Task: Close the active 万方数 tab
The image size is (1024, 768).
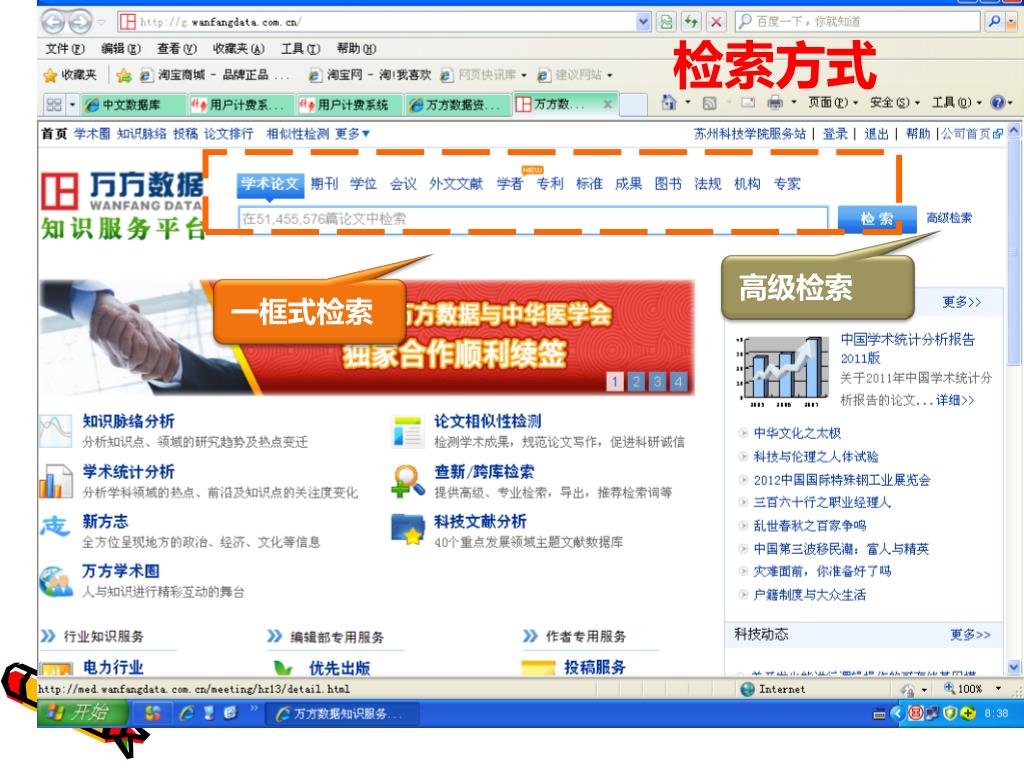Action: 607,104
